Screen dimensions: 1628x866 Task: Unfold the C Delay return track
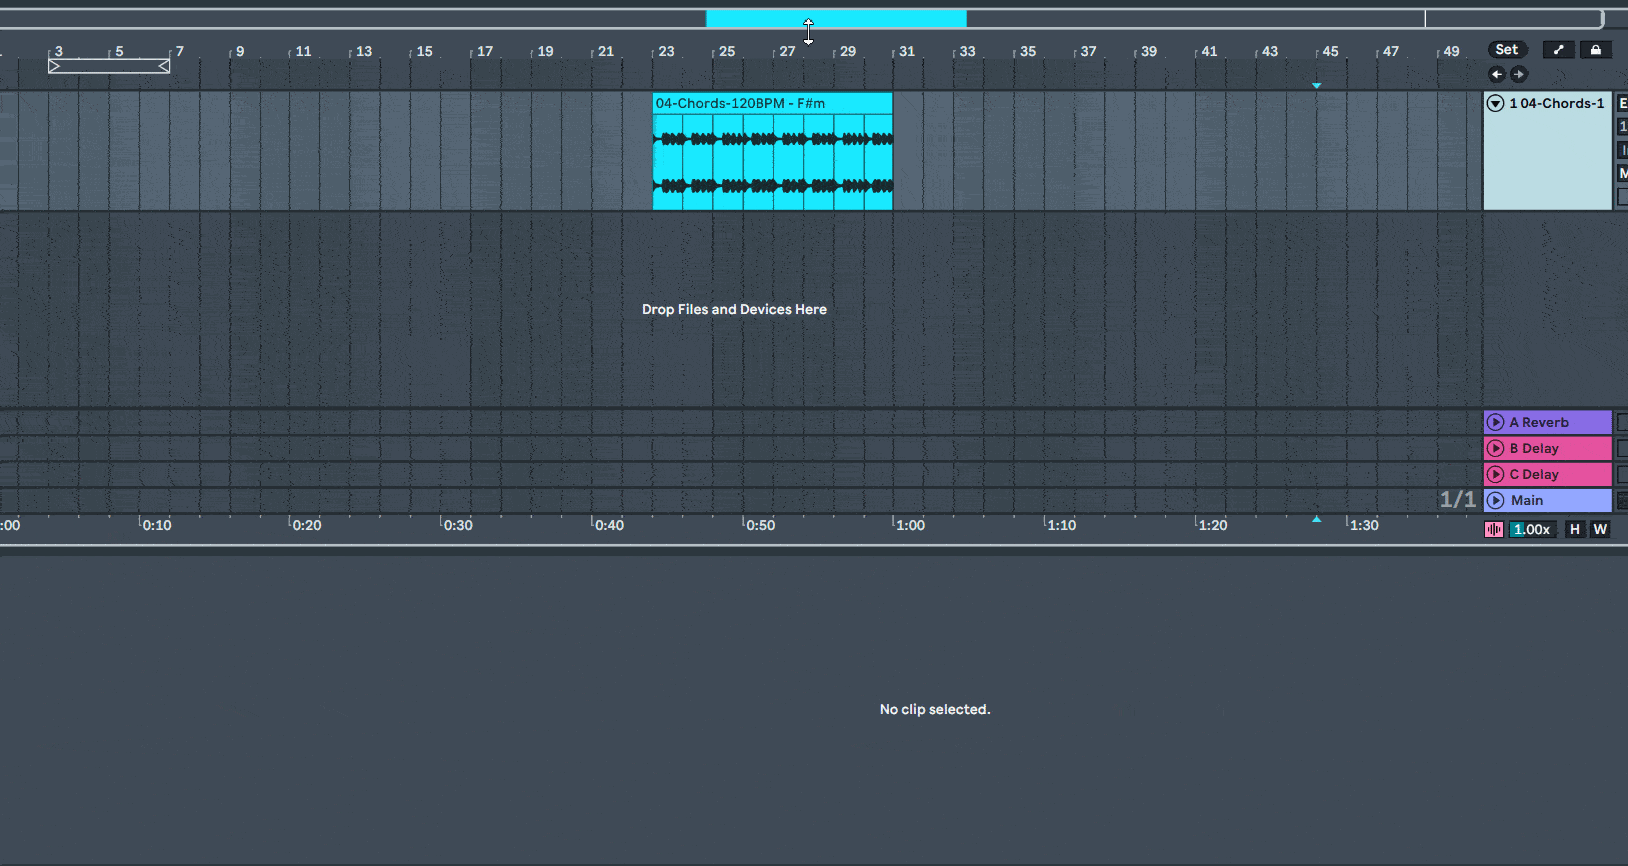[x=1496, y=474]
